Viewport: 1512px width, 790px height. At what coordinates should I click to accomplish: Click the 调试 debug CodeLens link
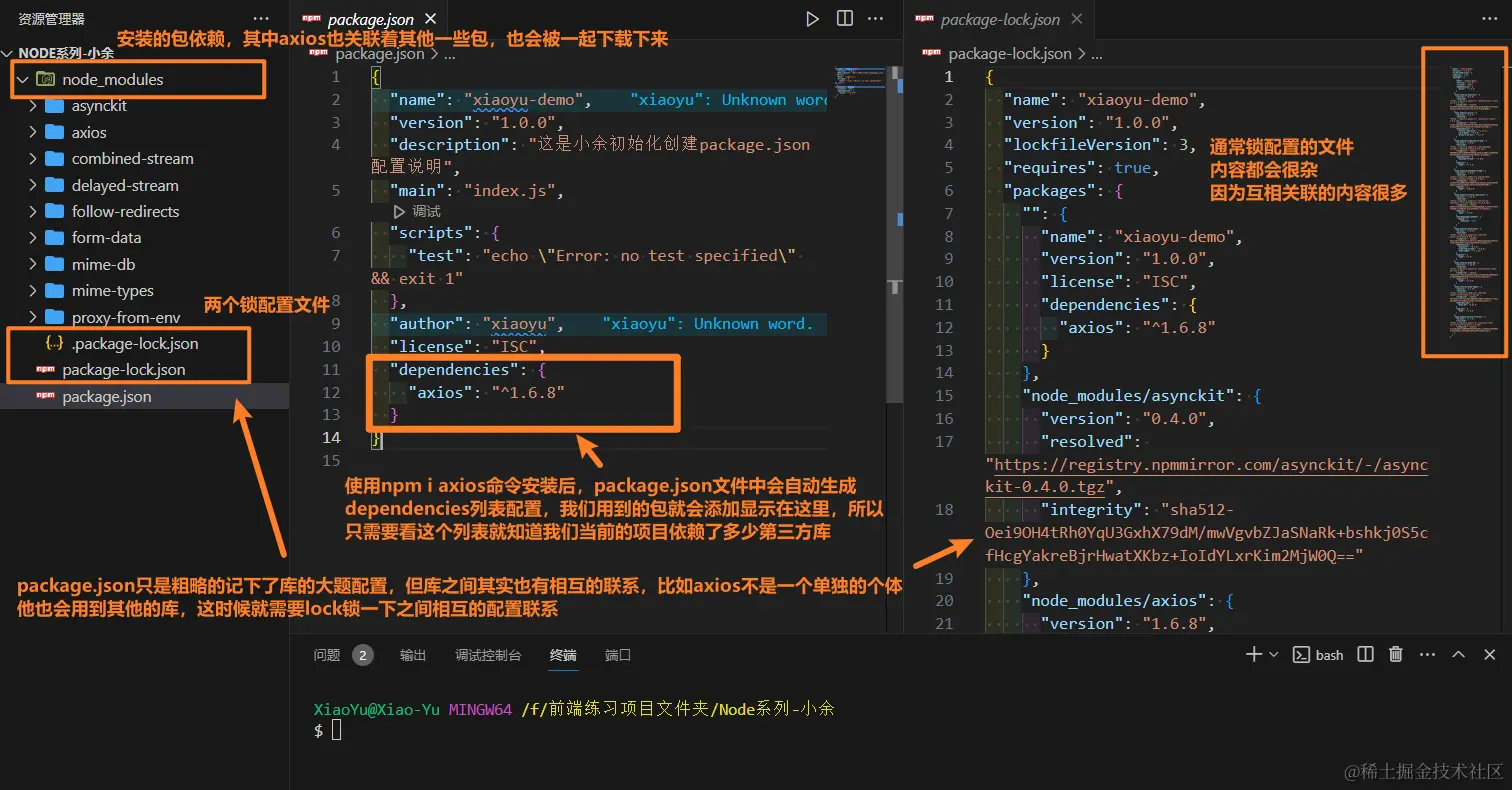pos(427,212)
